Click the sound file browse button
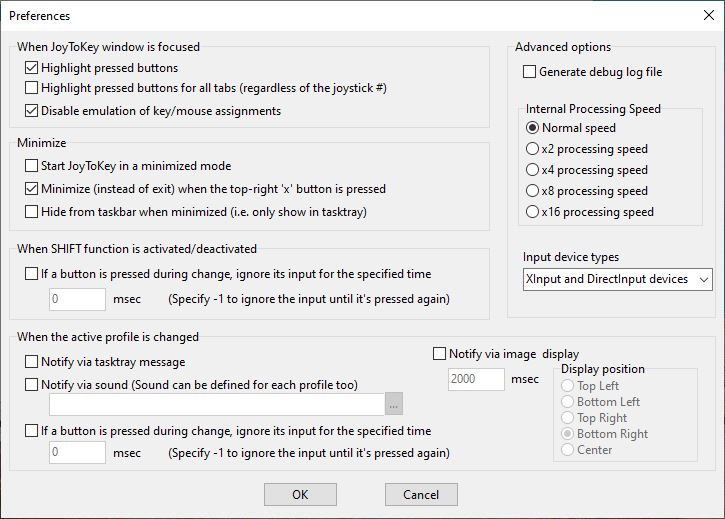The image size is (725, 519). [394, 404]
